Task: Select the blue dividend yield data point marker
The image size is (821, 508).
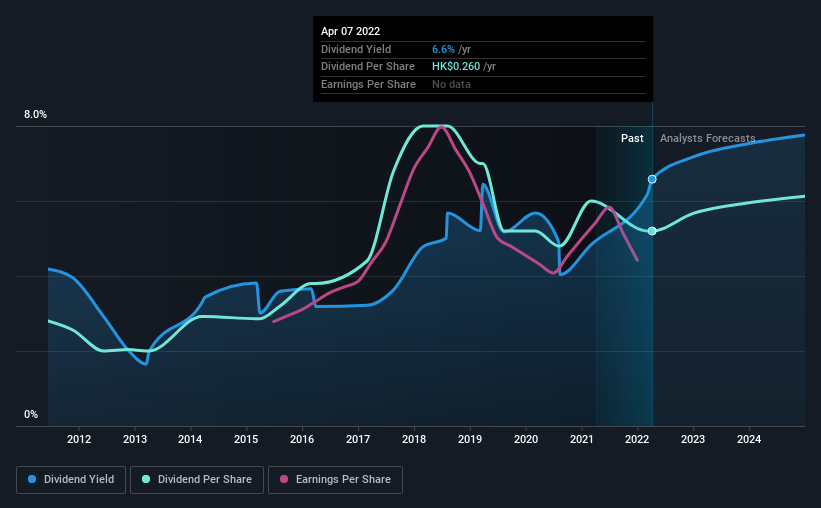Action: tap(652, 179)
